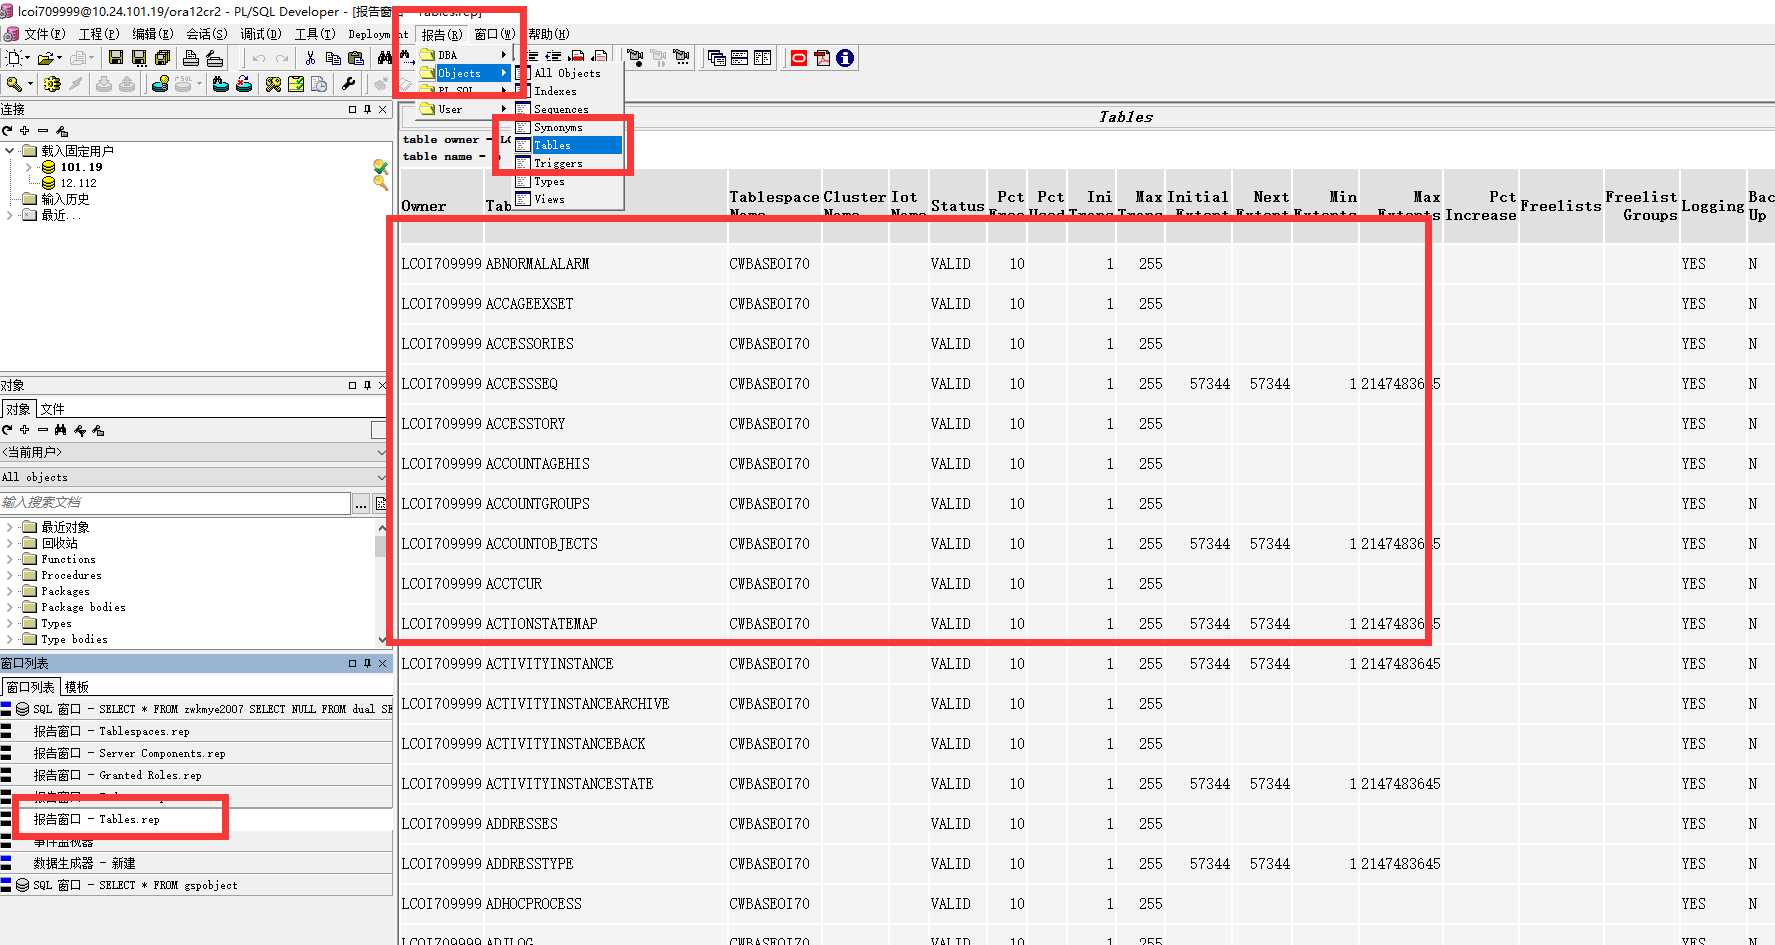Select 输入历史 folder in connections
The height and width of the screenshot is (945, 1775).
click(65, 199)
